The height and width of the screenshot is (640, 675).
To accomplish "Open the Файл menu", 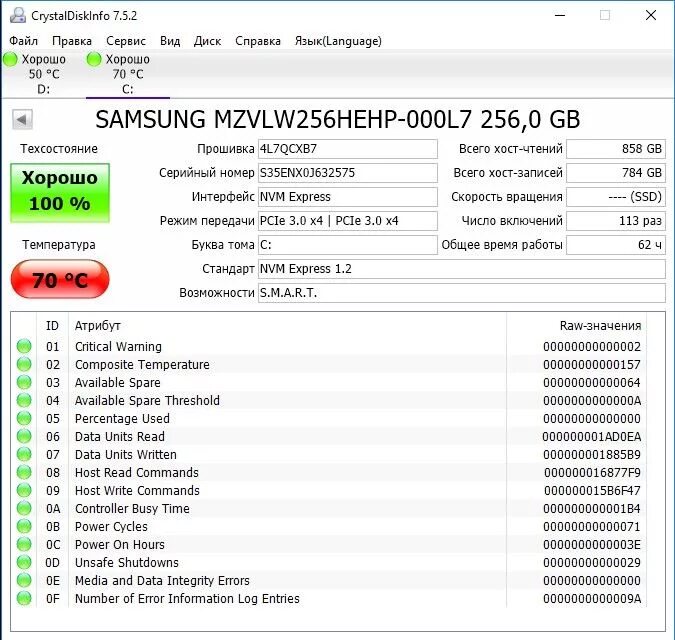I will 23,41.
